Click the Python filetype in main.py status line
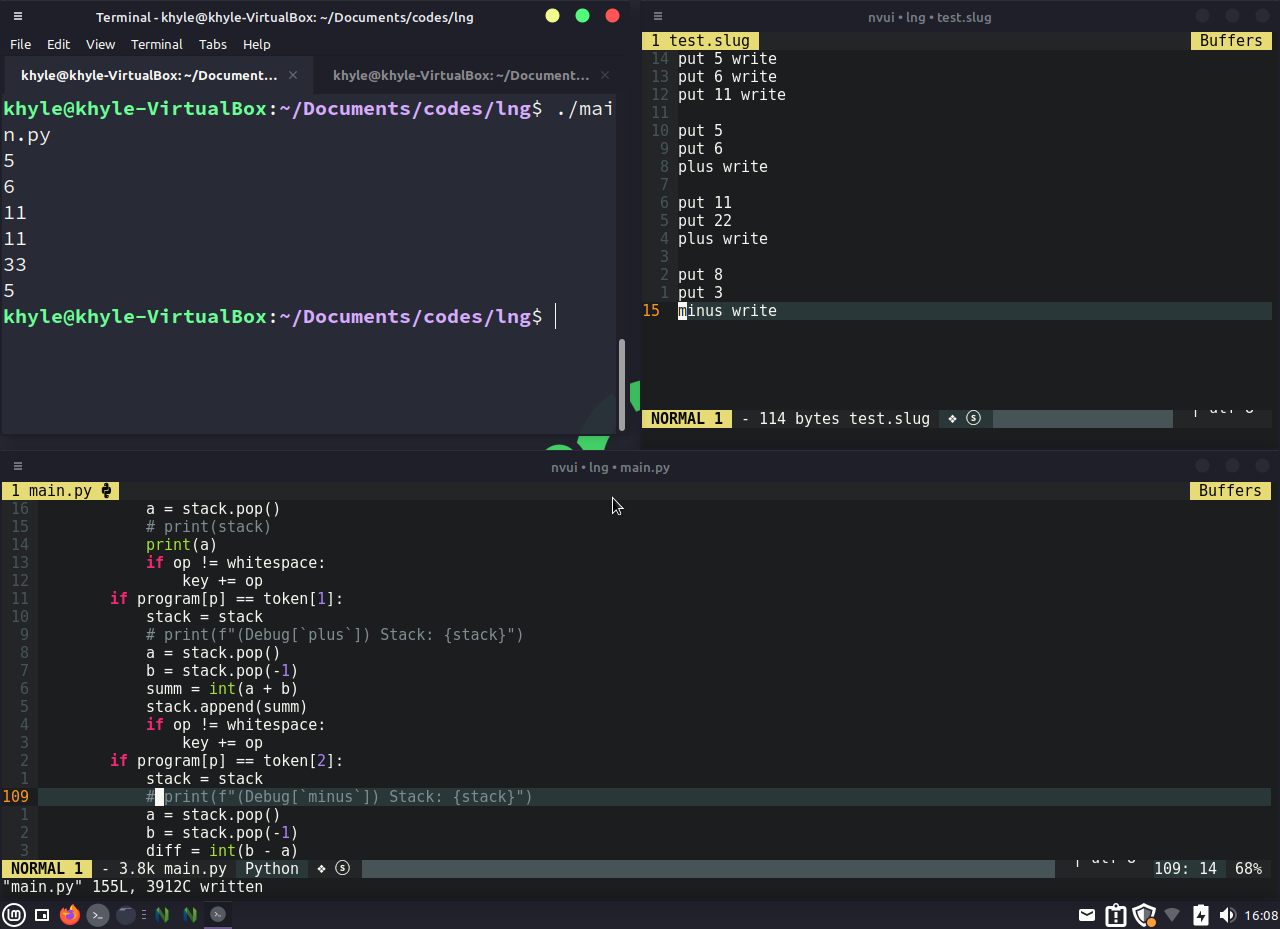 [x=272, y=869]
